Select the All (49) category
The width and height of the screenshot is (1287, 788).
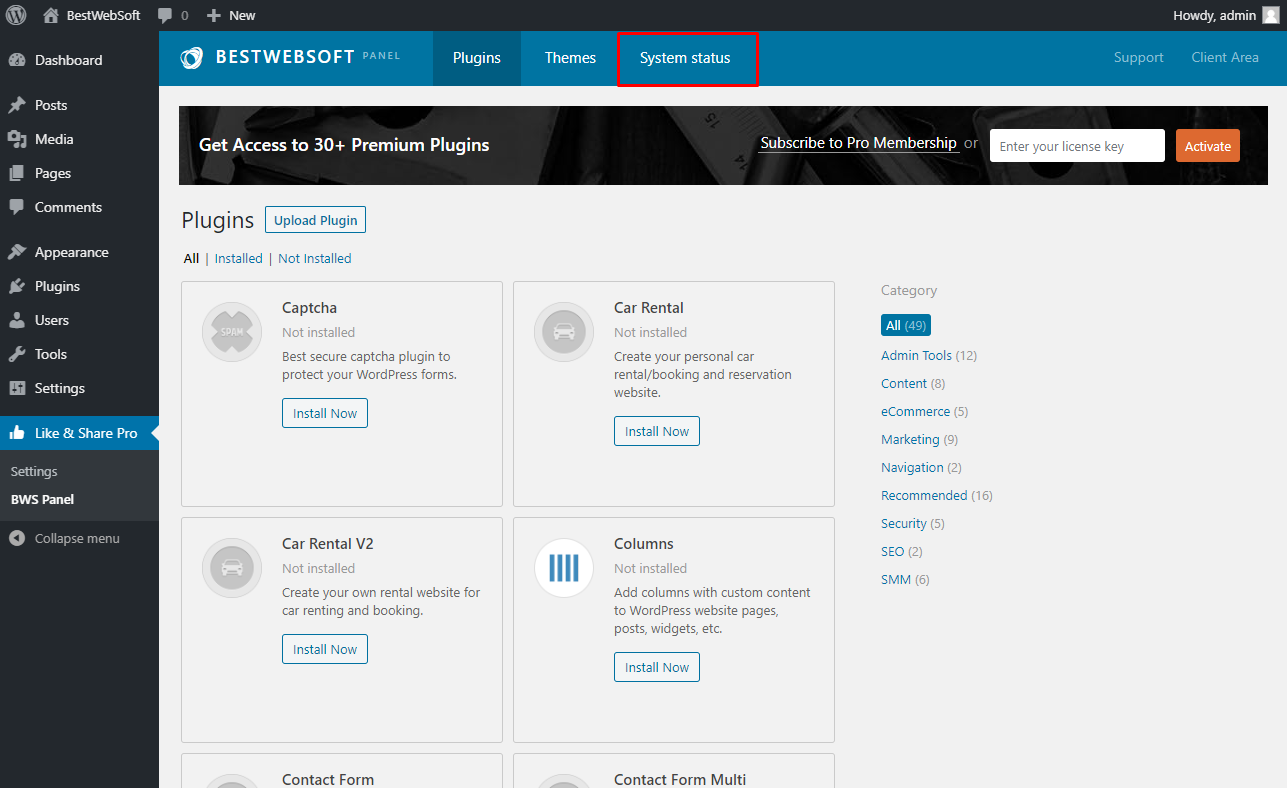point(906,326)
